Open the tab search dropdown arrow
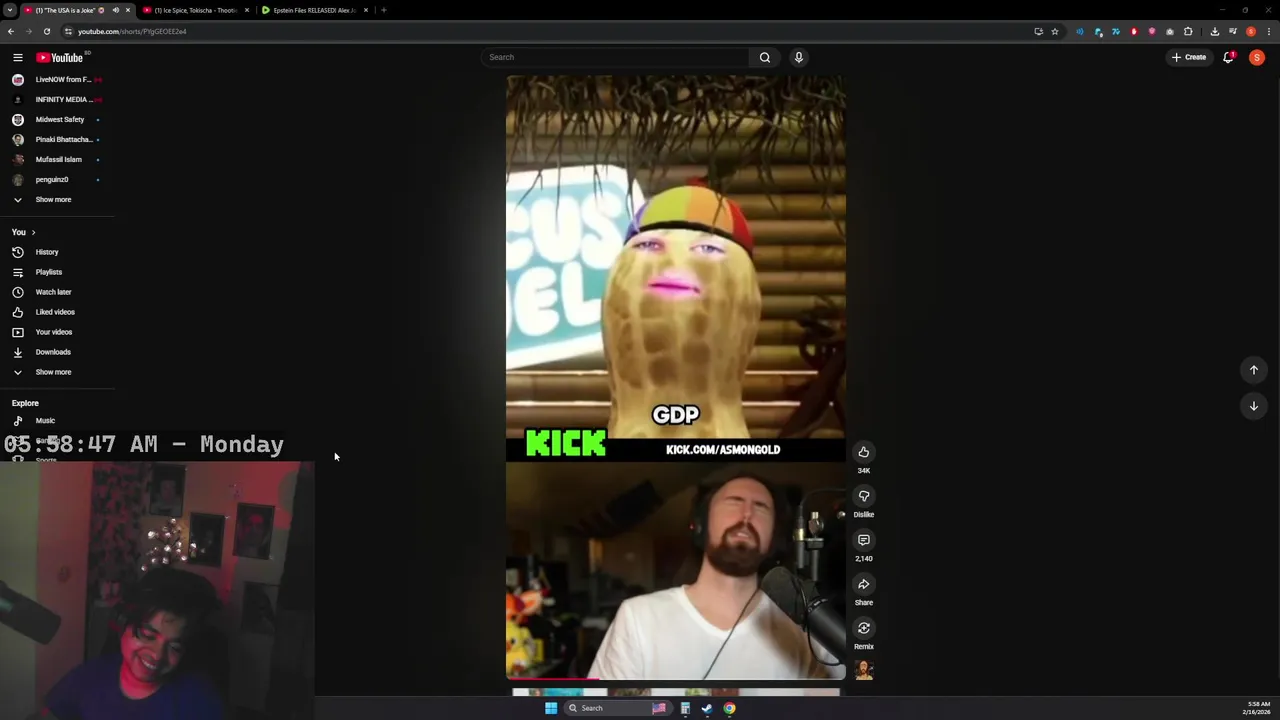Image resolution: width=1280 pixels, height=720 pixels. [x=9, y=10]
